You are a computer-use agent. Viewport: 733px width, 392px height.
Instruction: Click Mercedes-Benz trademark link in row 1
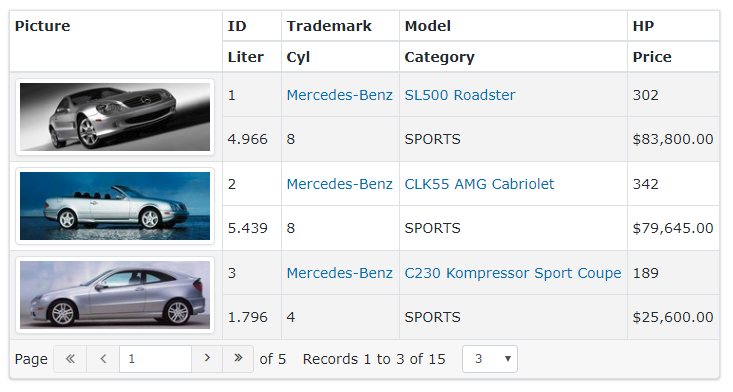339,95
